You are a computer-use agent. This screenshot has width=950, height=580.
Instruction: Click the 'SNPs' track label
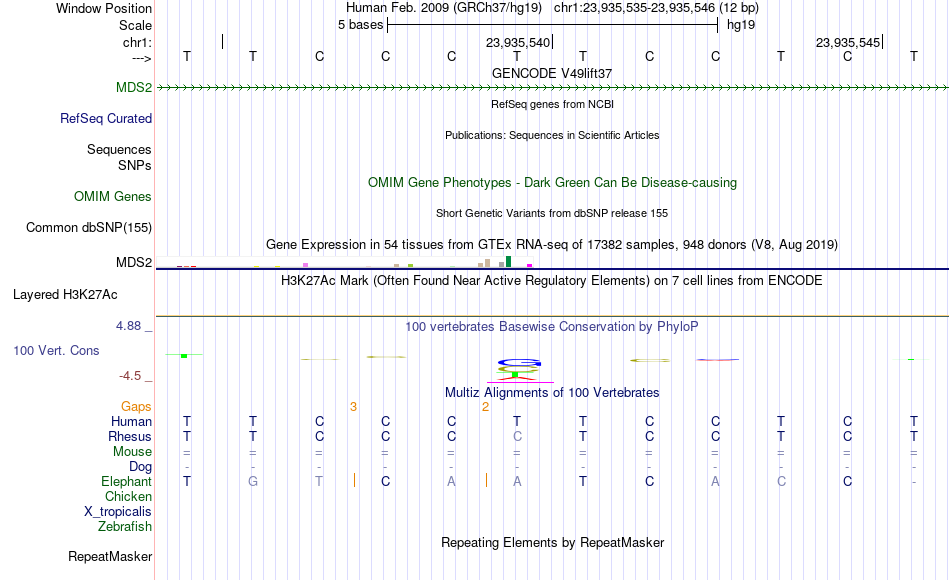click(135, 165)
